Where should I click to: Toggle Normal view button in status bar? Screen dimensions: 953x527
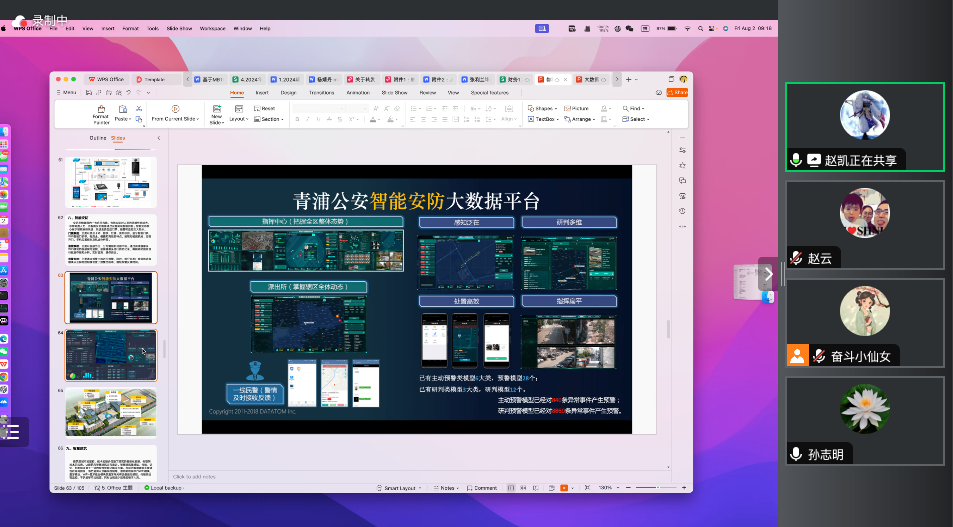(x=511, y=488)
